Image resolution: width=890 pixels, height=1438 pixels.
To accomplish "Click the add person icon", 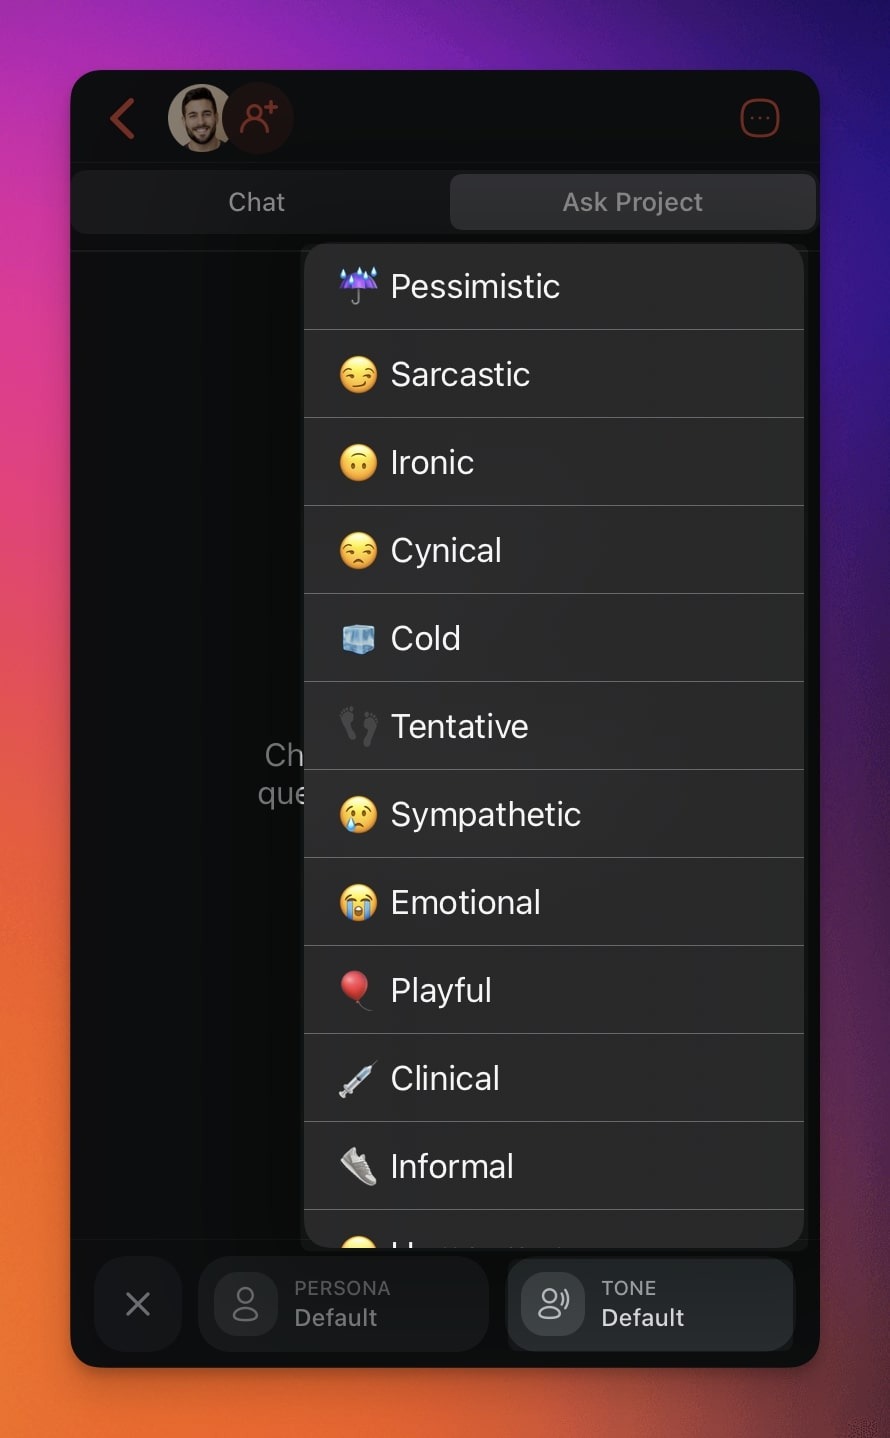I will click(259, 118).
